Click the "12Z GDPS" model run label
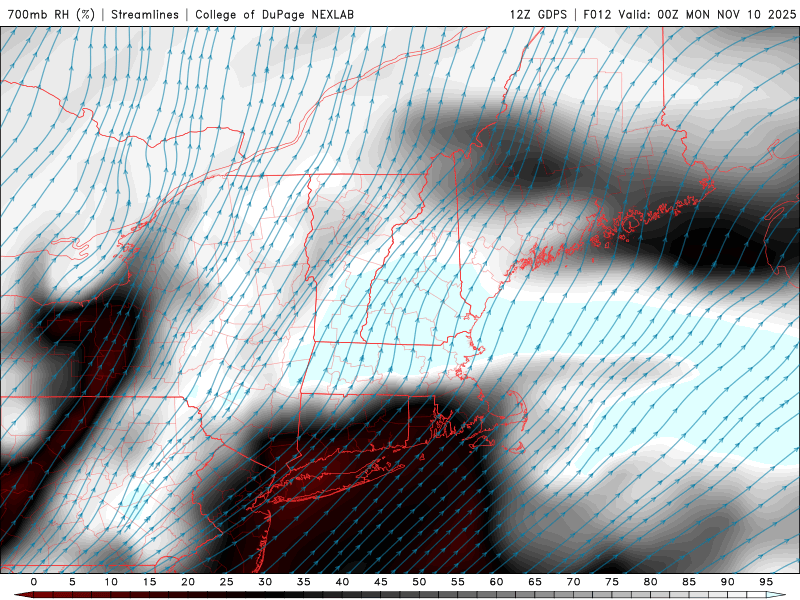Screen dimensions: 800x600 click(x=538, y=14)
